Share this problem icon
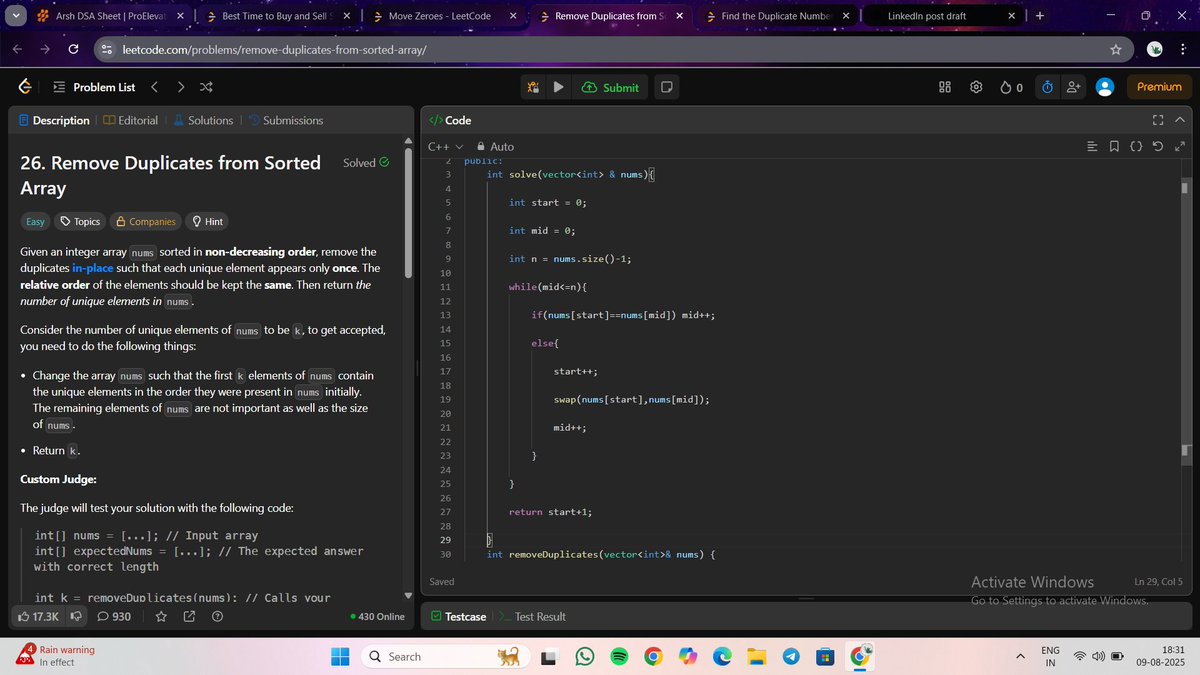 [x=189, y=617]
